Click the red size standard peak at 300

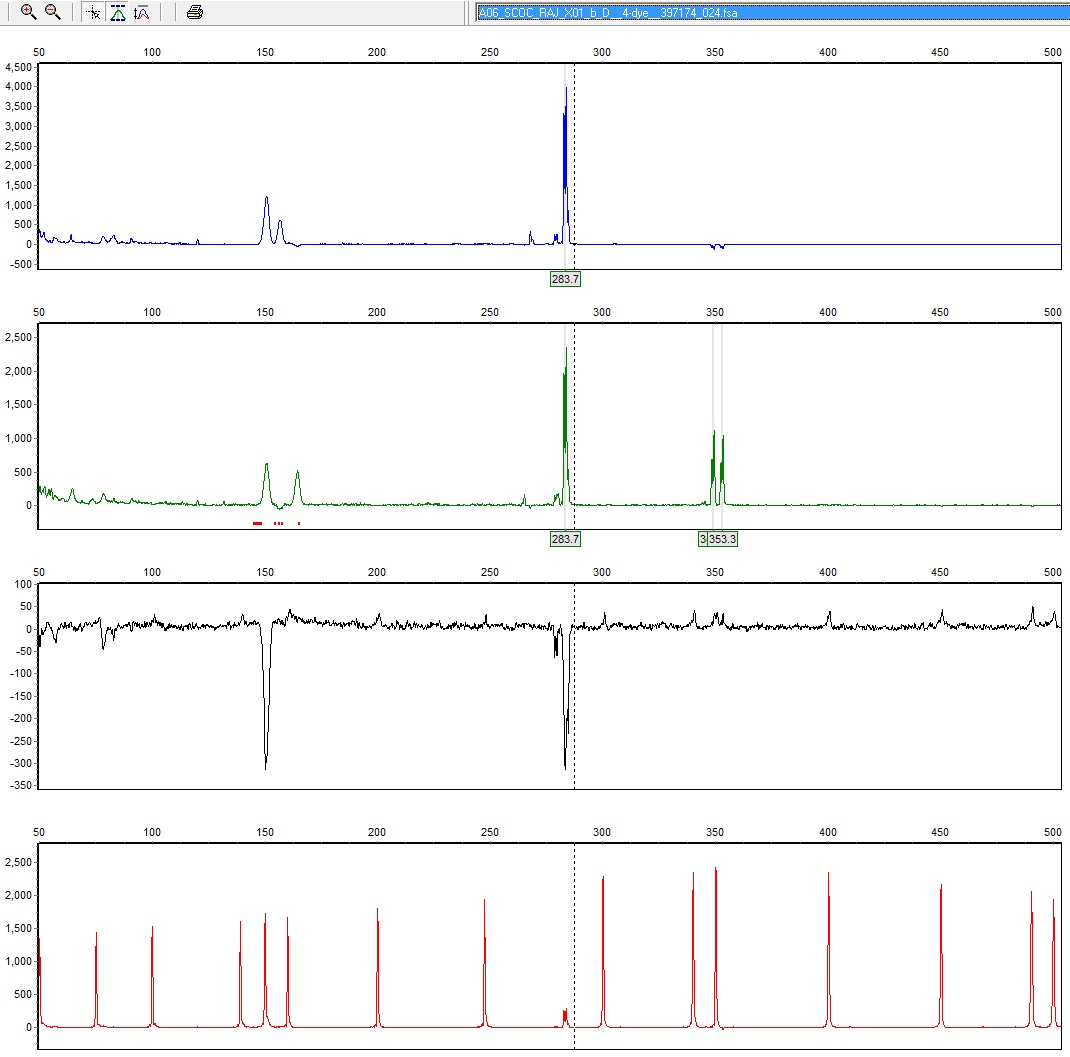(x=603, y=950)
